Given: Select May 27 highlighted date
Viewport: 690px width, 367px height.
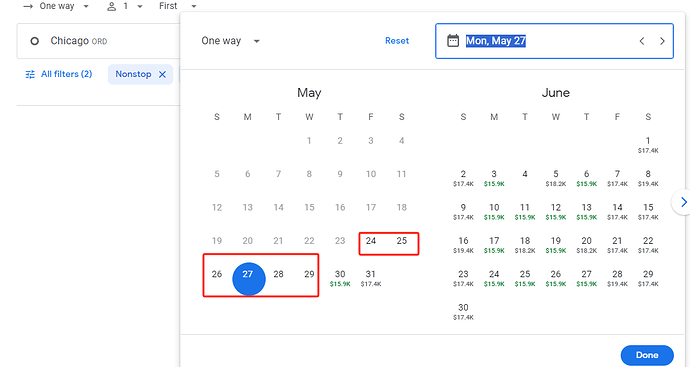Looking at the screenshot, I should click(x=249, y=279).
